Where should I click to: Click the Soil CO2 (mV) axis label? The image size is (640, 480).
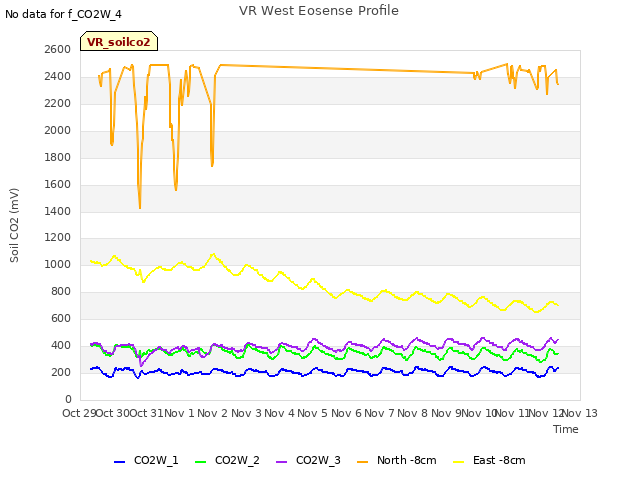click(x=14, y=225)
